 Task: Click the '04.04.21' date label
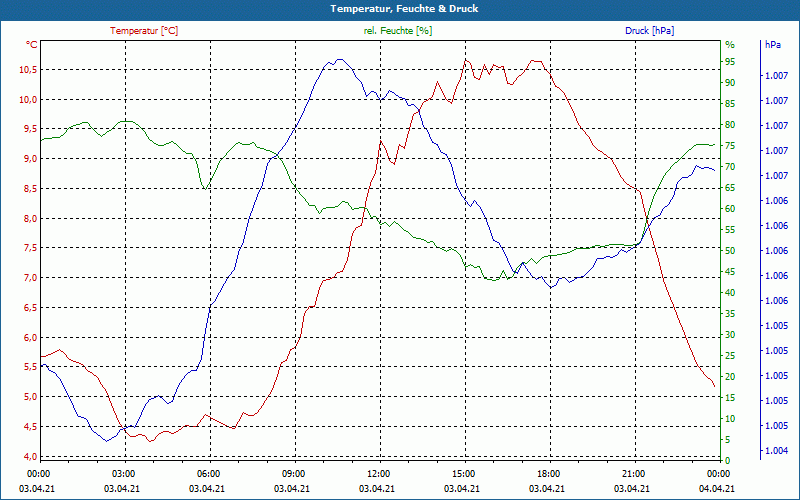[x=718, y=488]
